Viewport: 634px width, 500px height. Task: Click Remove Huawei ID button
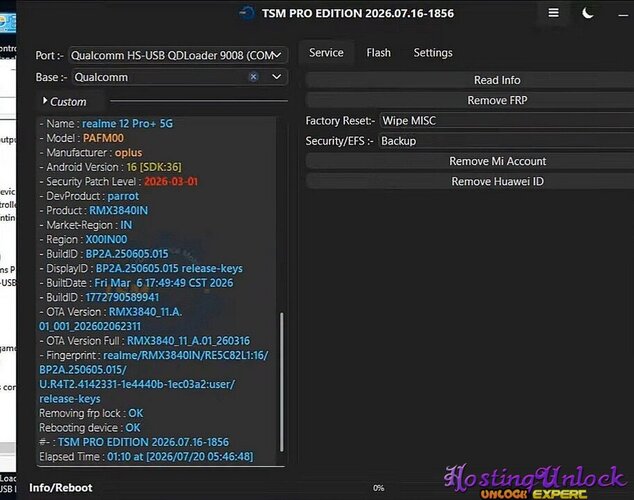tap(470, 181)
